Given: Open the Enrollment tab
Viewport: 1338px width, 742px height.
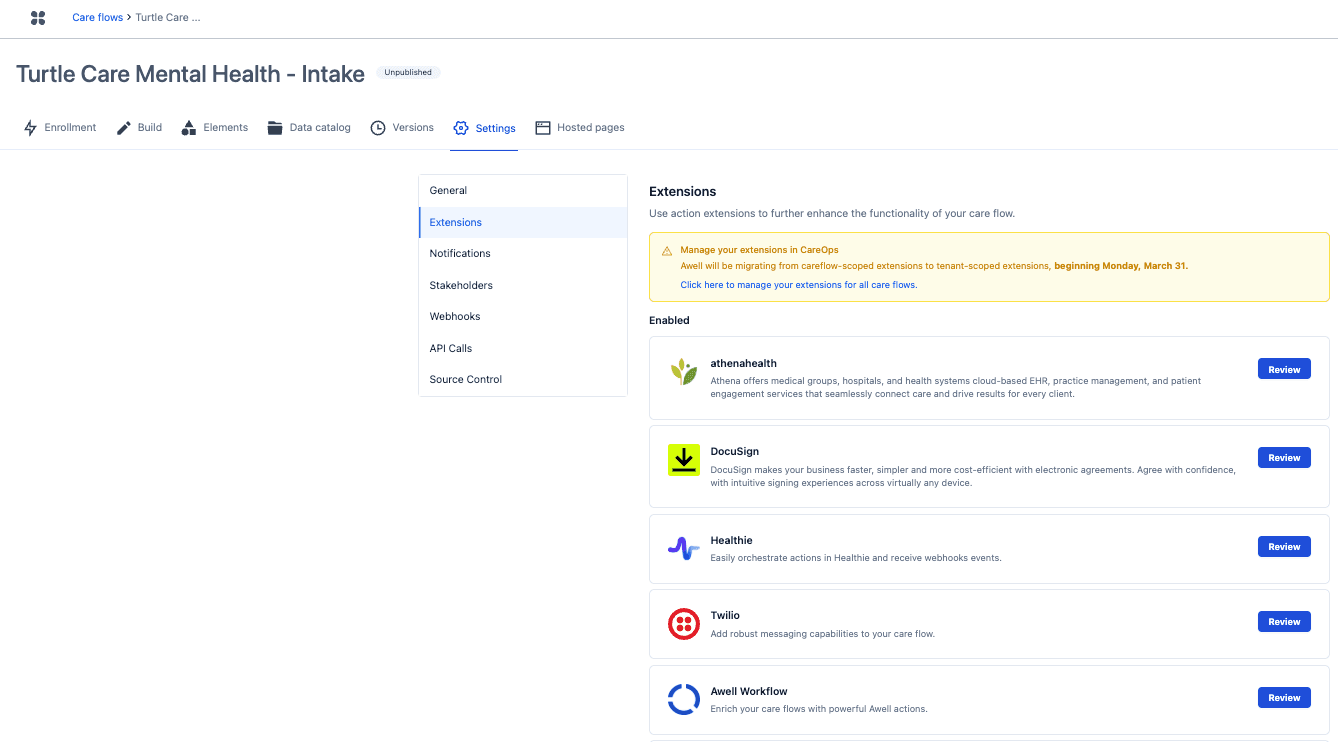Looking at the screenshot, I should coord(60,128).
